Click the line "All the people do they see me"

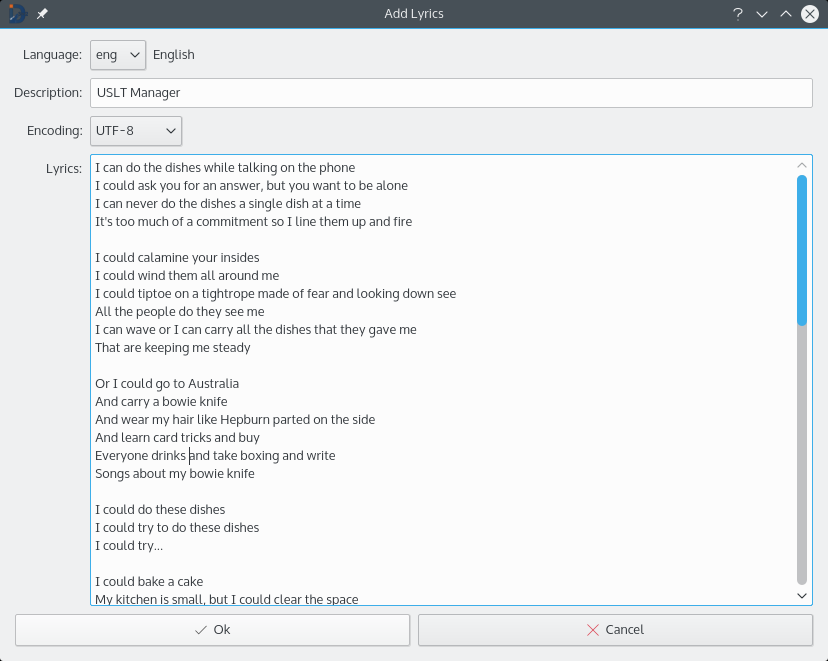coord(180,312)
